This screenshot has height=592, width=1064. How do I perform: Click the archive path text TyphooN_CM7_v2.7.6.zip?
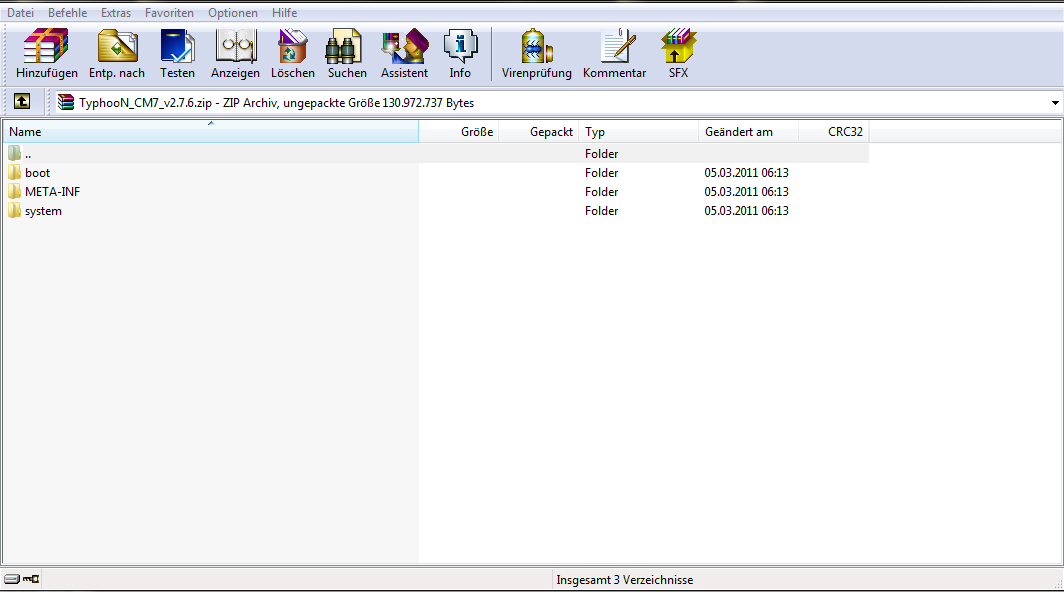tap(145, 103)
